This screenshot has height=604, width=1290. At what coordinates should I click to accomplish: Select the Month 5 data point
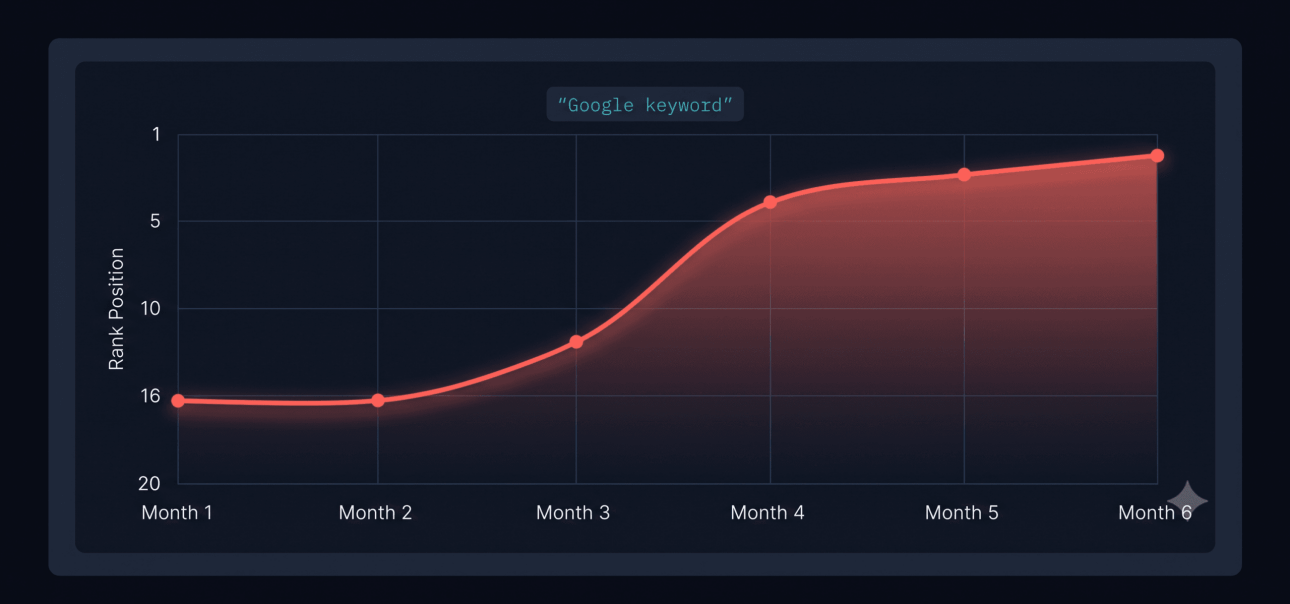coord(964,175)
